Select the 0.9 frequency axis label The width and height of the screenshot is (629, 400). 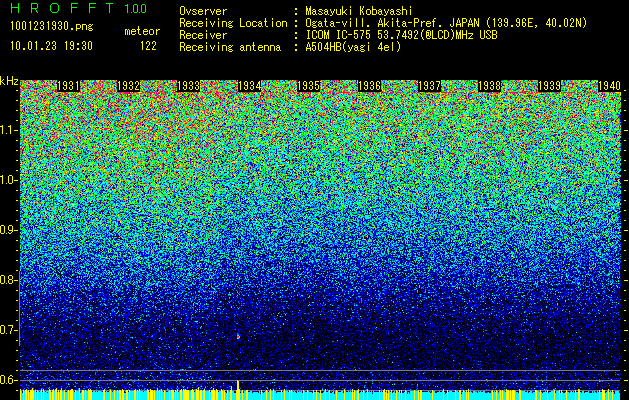point(8,230)
